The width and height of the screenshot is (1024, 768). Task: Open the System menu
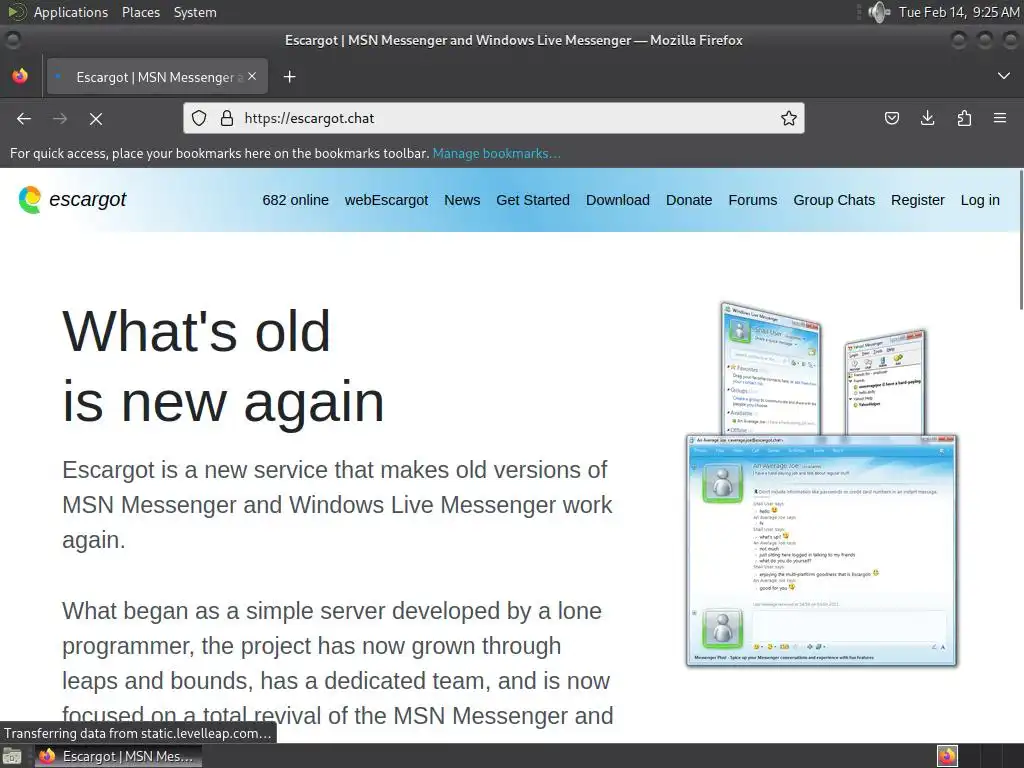[x=195, y=12]
